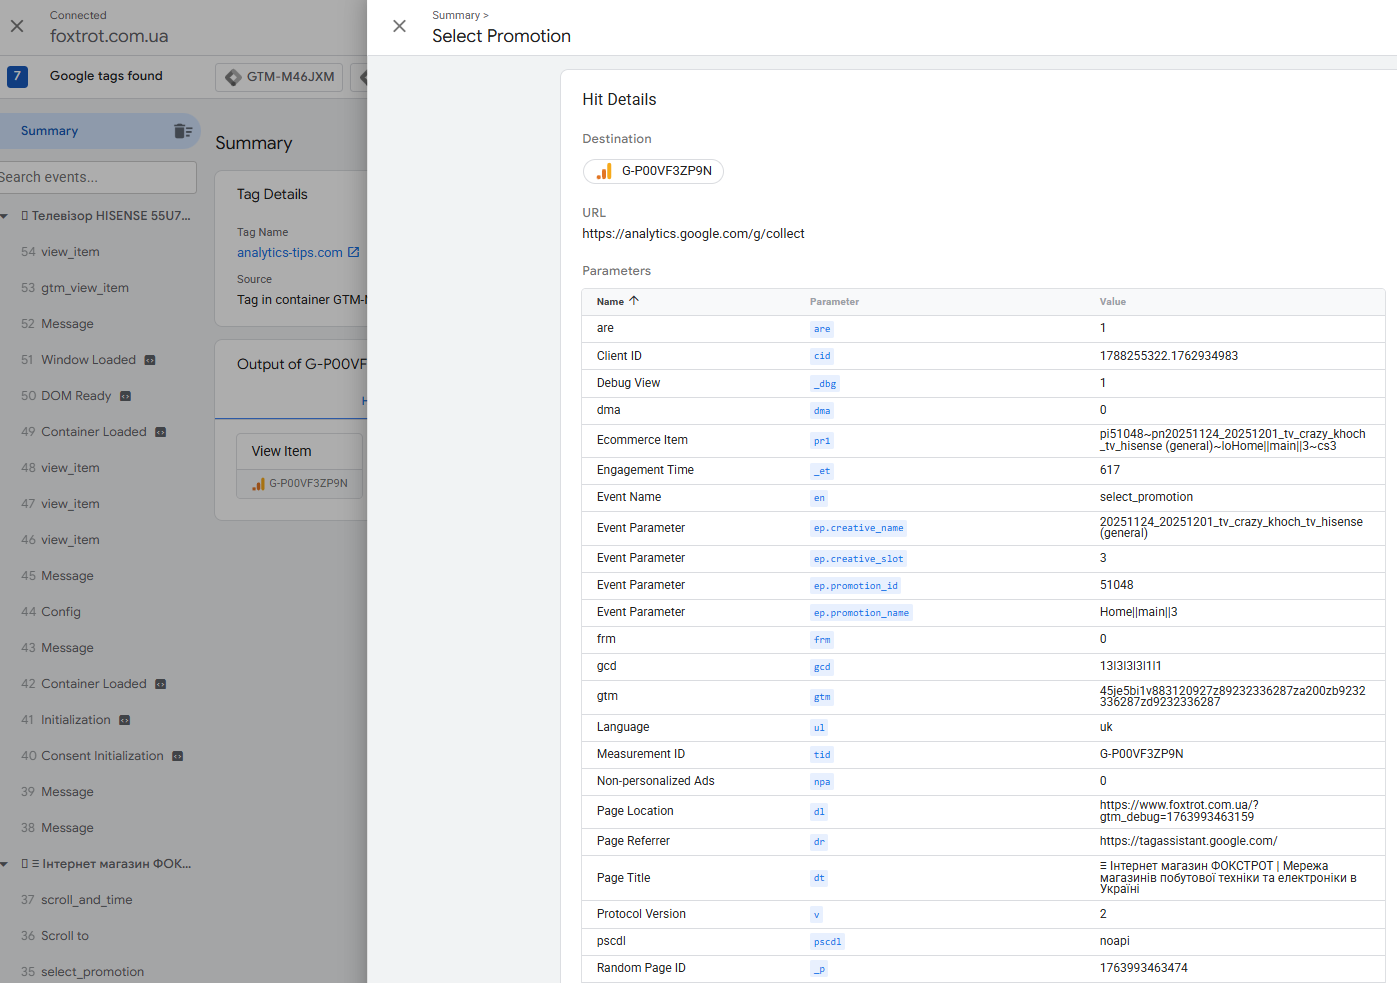
Task: Select the GTM-M46JXM container tab
Action: click(279, 77)
